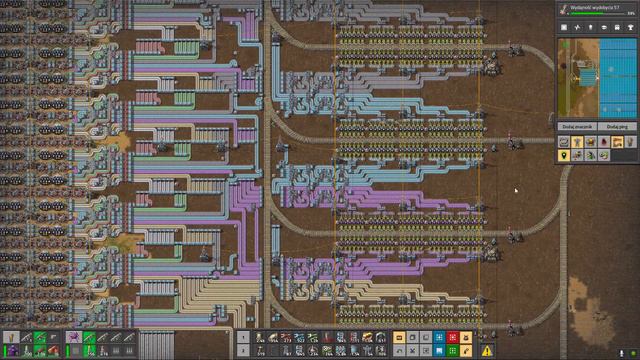Click the square icon left of production statistics

click(x=564, y=27)
